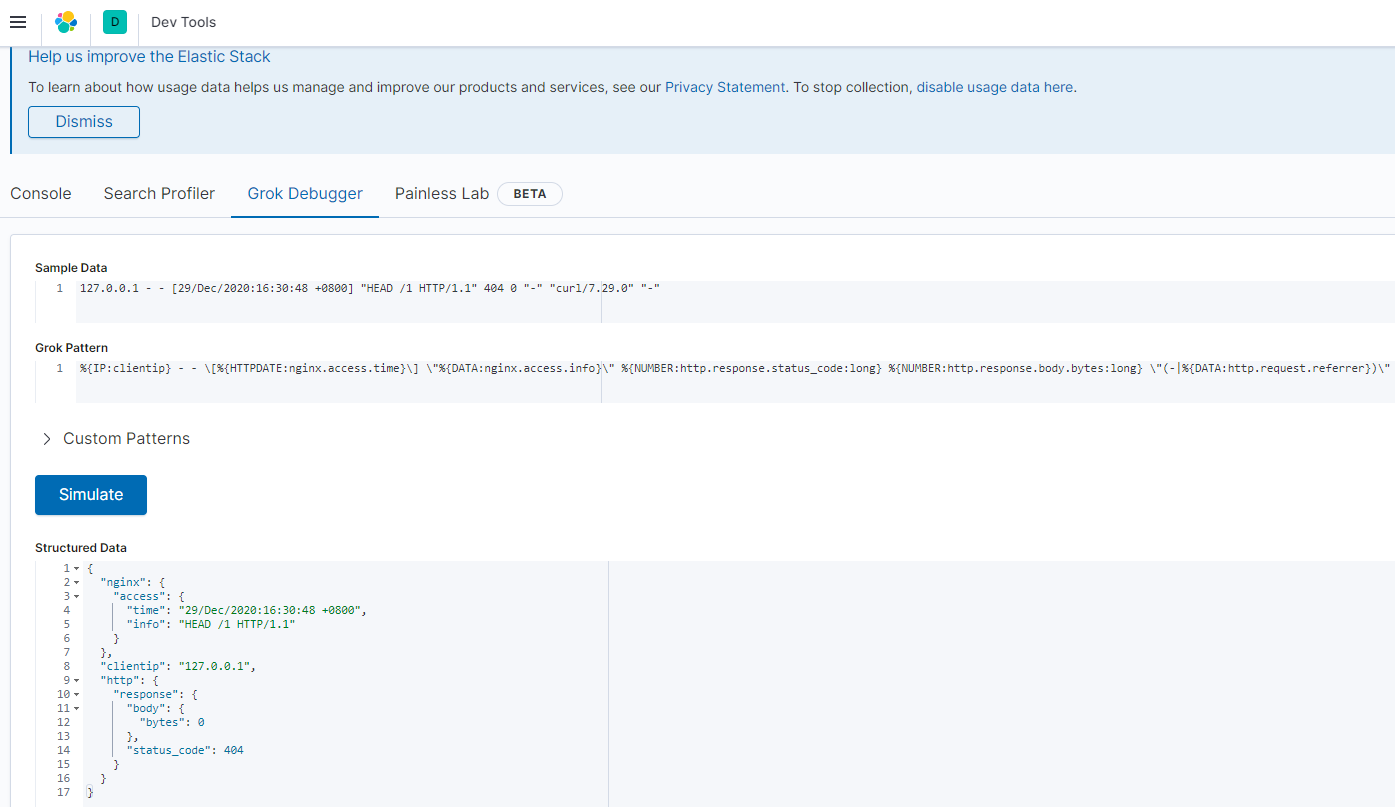Click the "time" value in structured data
This screenshot has height=807, width=1395.
(272, 610)
